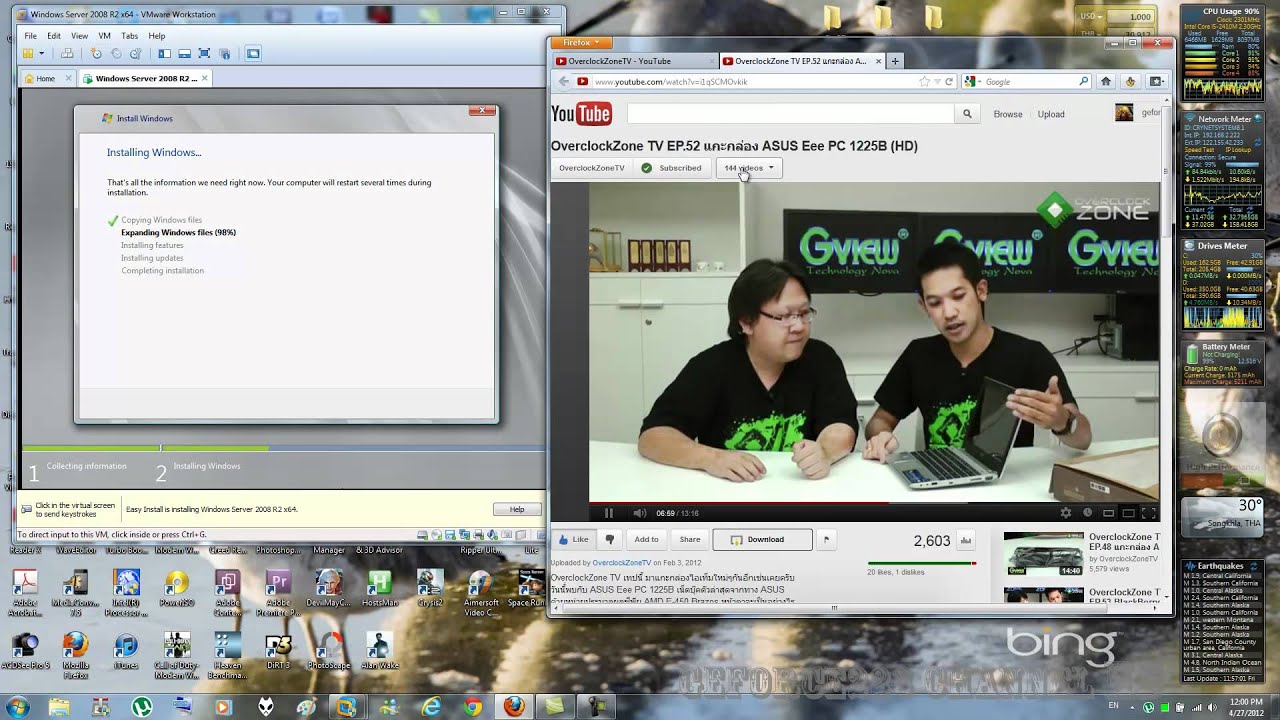Dislike the video with thumbs down

tap(609, 540)
